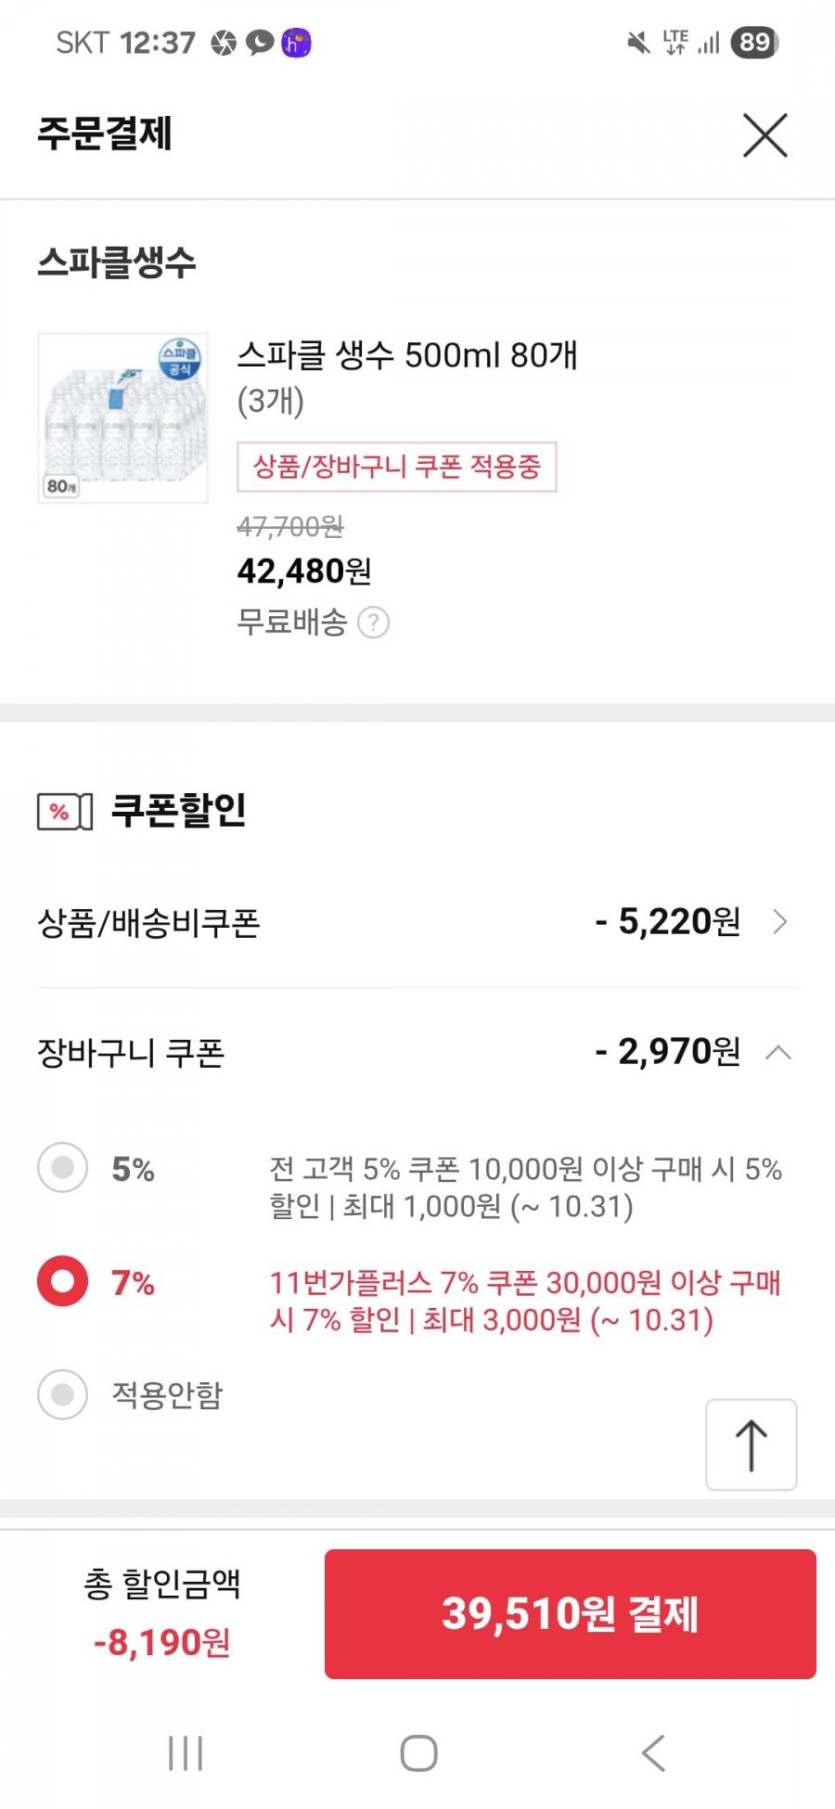Tap the chat notification icon in status bar
The height and width of the screenshot is (1809, 835).
pyautogui.click(x=260, y=42)
